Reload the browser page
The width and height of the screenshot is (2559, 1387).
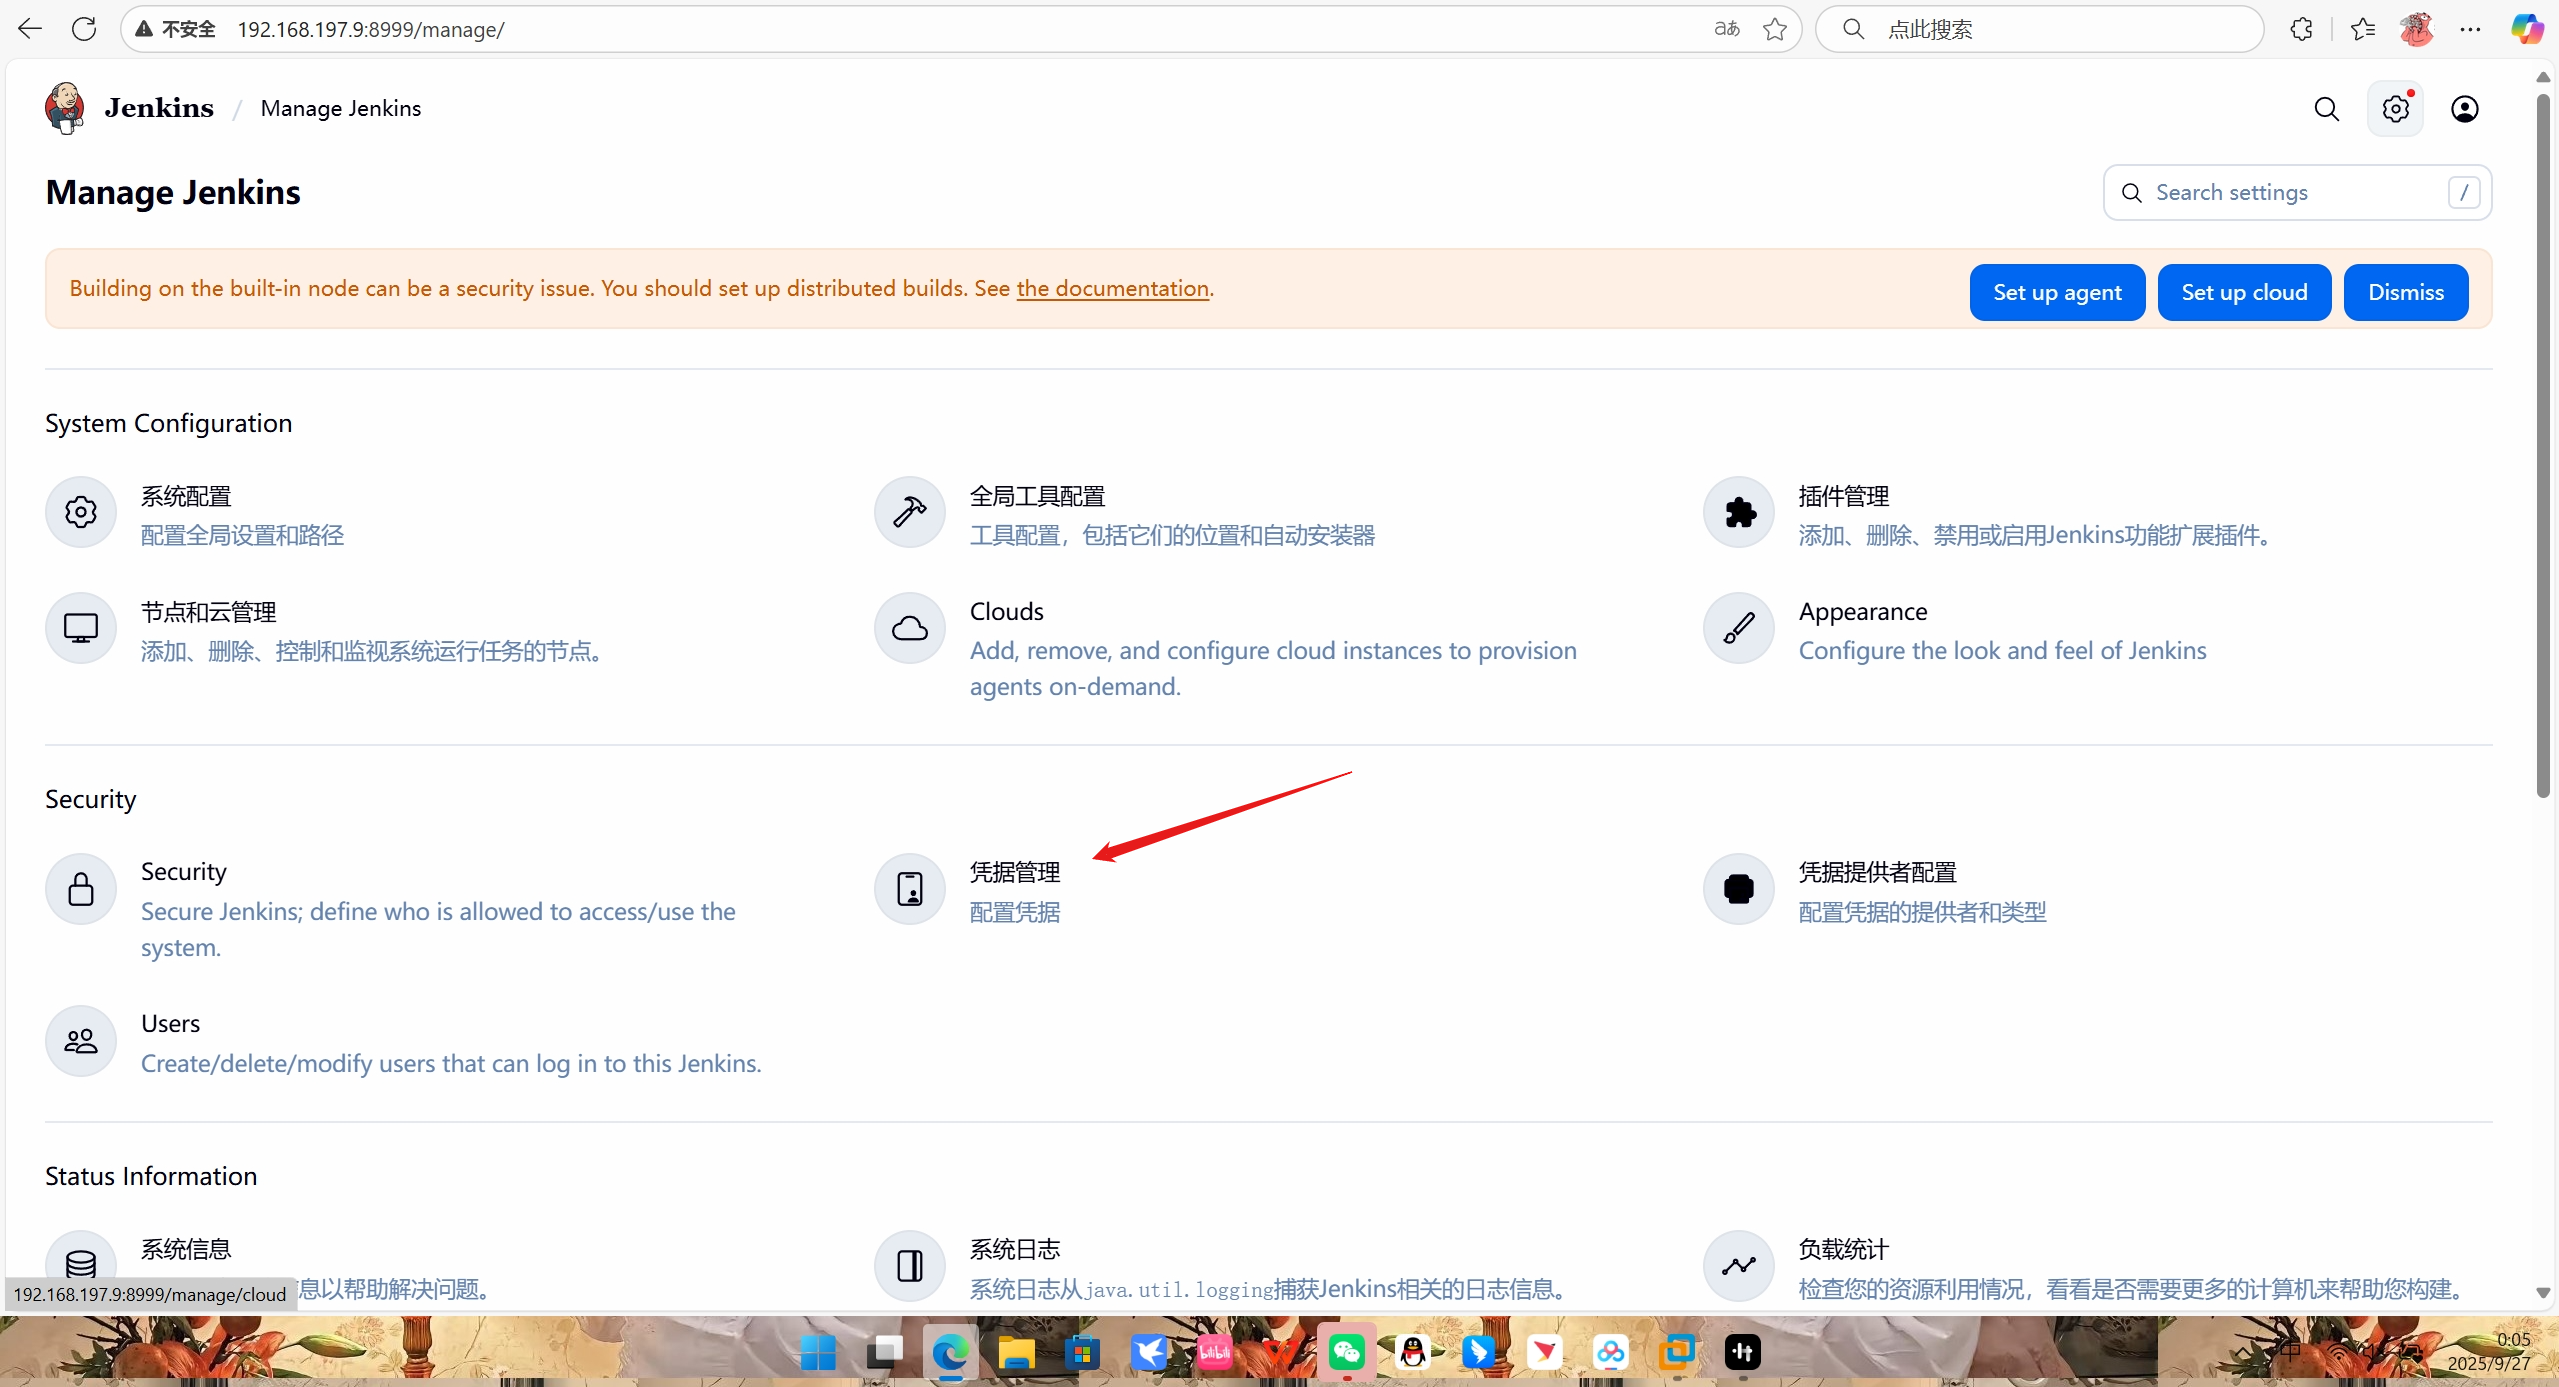coord(84,29)
